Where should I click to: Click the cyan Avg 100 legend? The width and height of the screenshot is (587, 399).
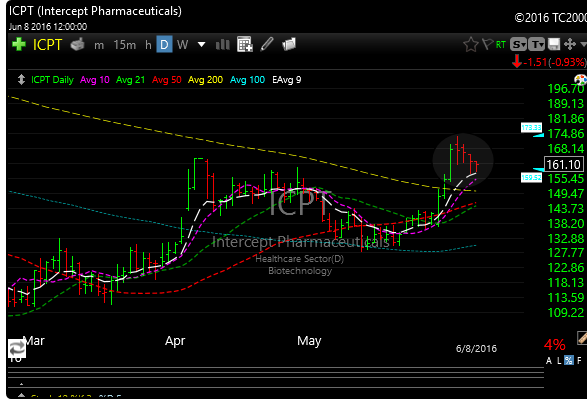[247, 80]
